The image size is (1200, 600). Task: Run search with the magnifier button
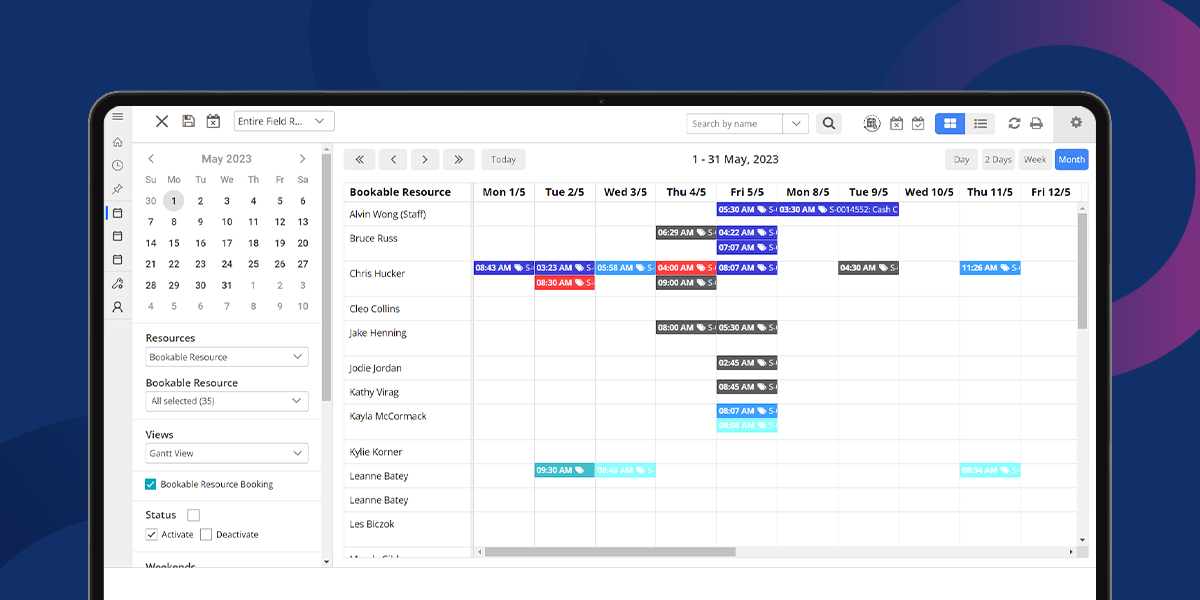(x=828, y=124)
